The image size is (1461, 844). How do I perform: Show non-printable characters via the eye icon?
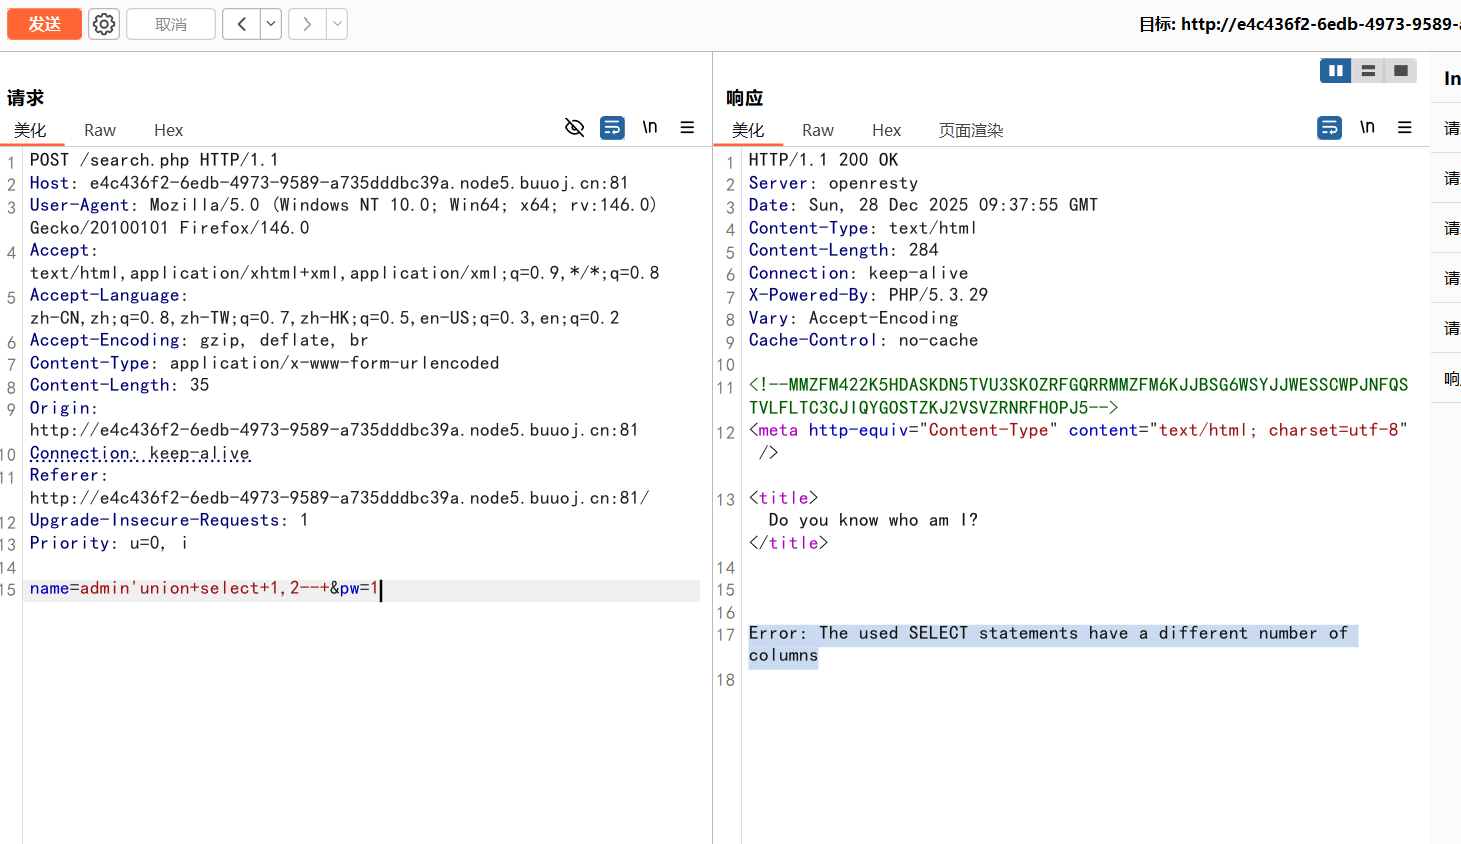tap(574, 127)
